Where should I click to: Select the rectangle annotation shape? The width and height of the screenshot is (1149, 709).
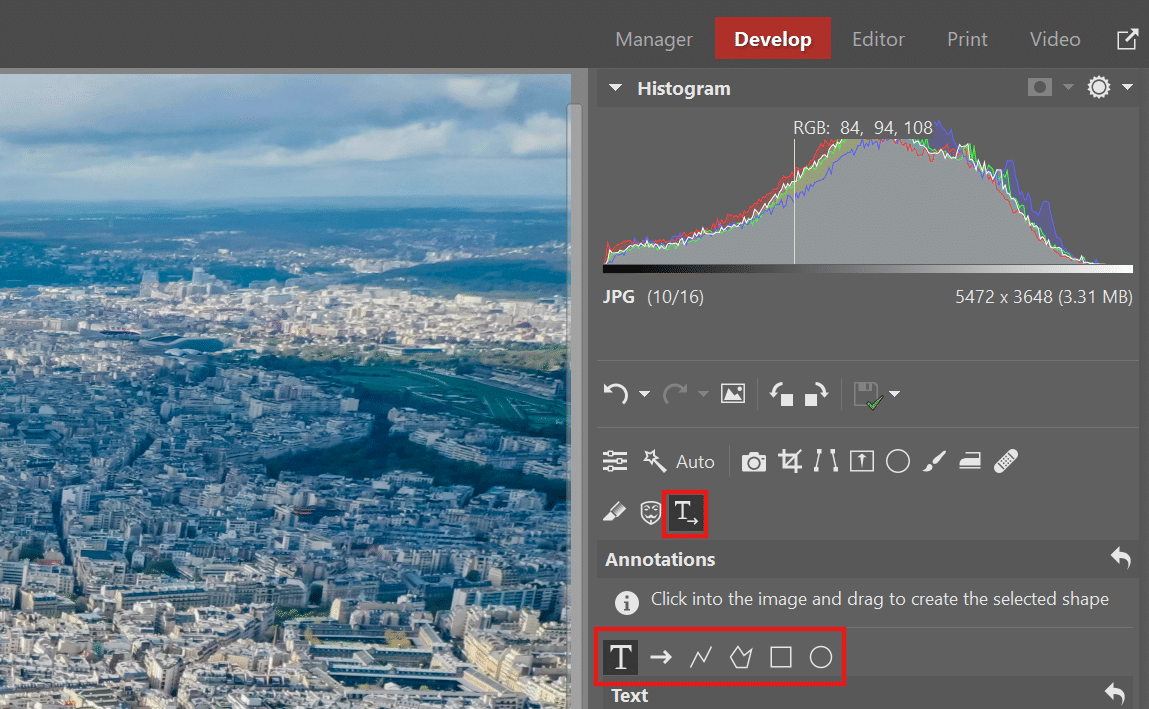click(x=781, y=657)
